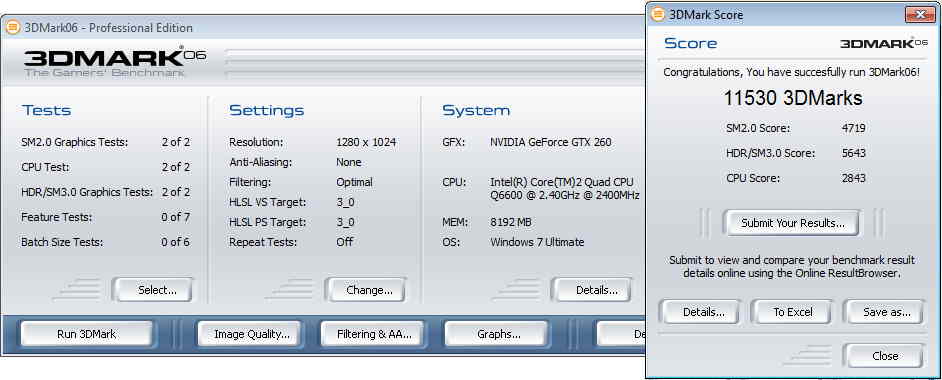This screenshot has height=380, width=942.
Task: Click NVIDIA GeForce GTX 260 text
Action: pos(551,142)
